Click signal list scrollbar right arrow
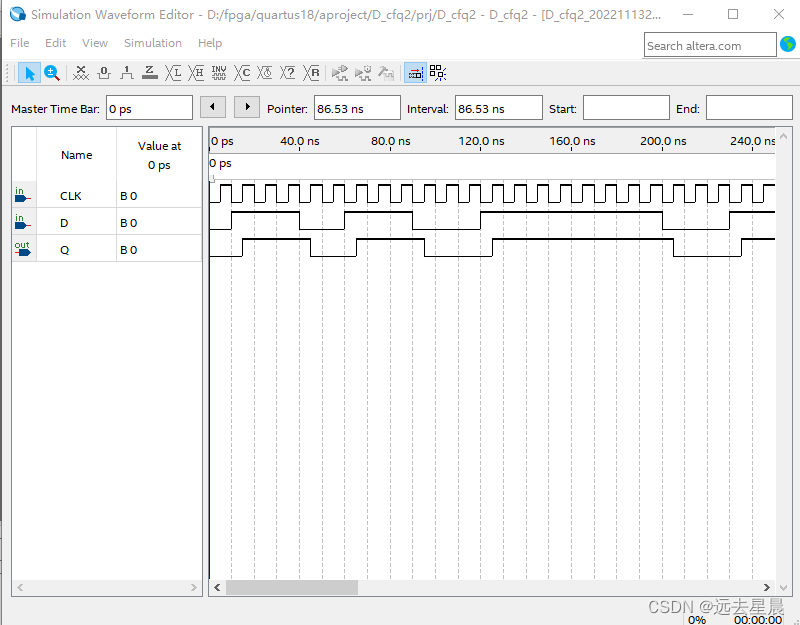The height and width of the screenshot is (625, 800). [x=194, y=587]
